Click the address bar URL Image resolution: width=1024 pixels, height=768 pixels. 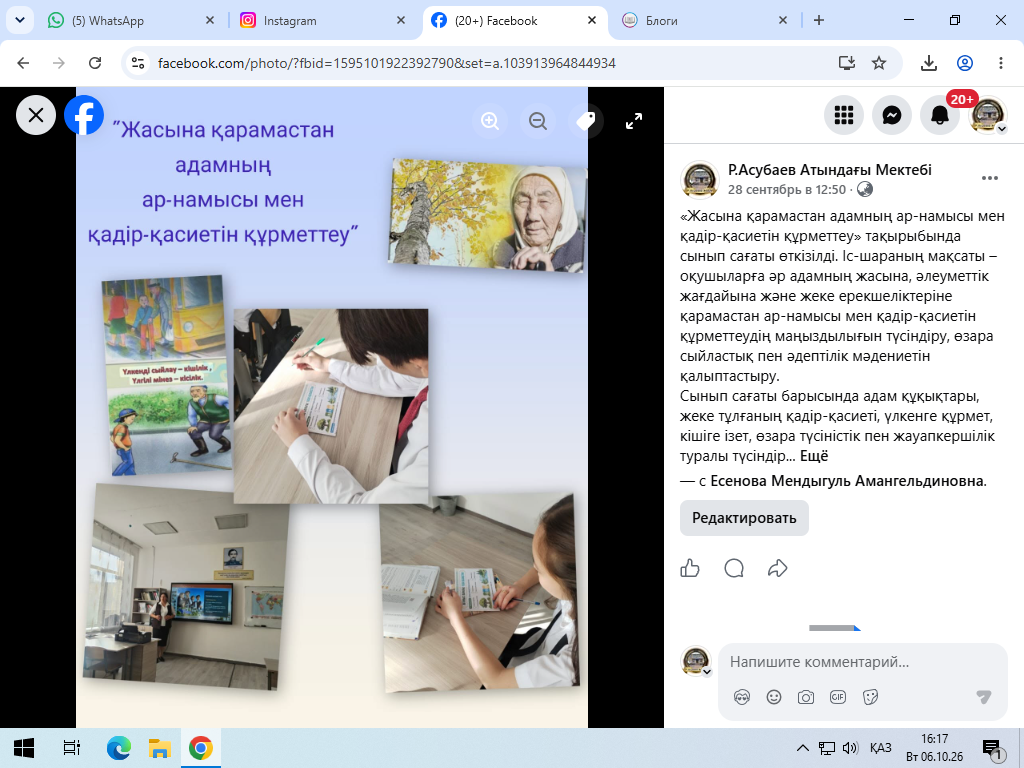pos(387,63)
